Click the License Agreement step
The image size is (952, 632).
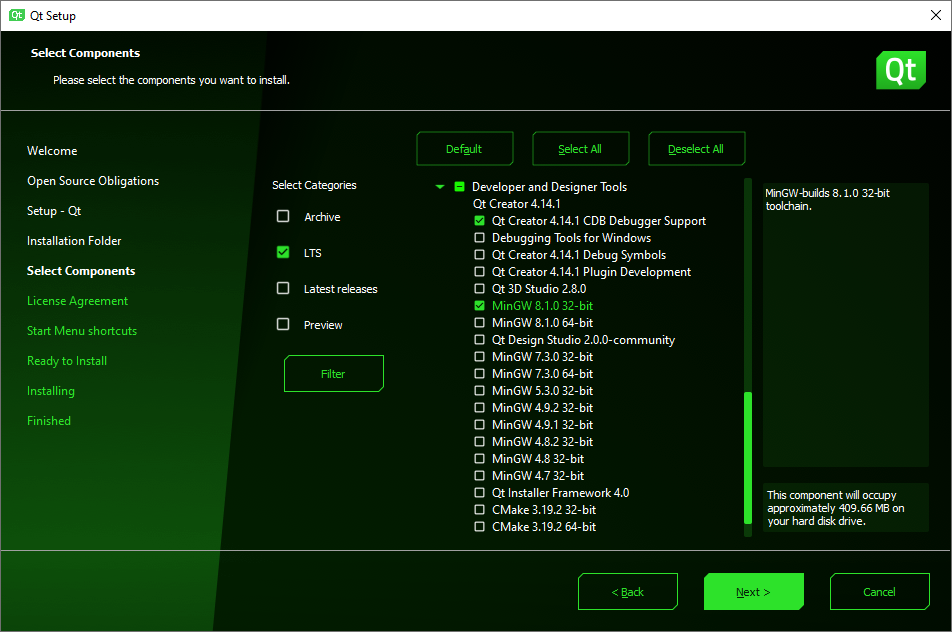[77, 301]
